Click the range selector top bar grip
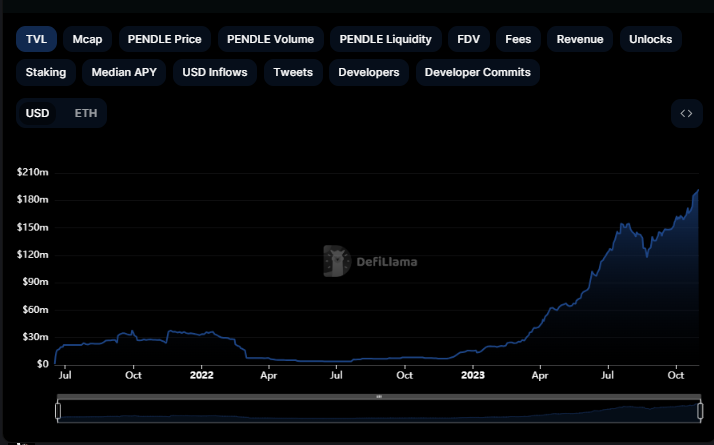 (379, 397)
